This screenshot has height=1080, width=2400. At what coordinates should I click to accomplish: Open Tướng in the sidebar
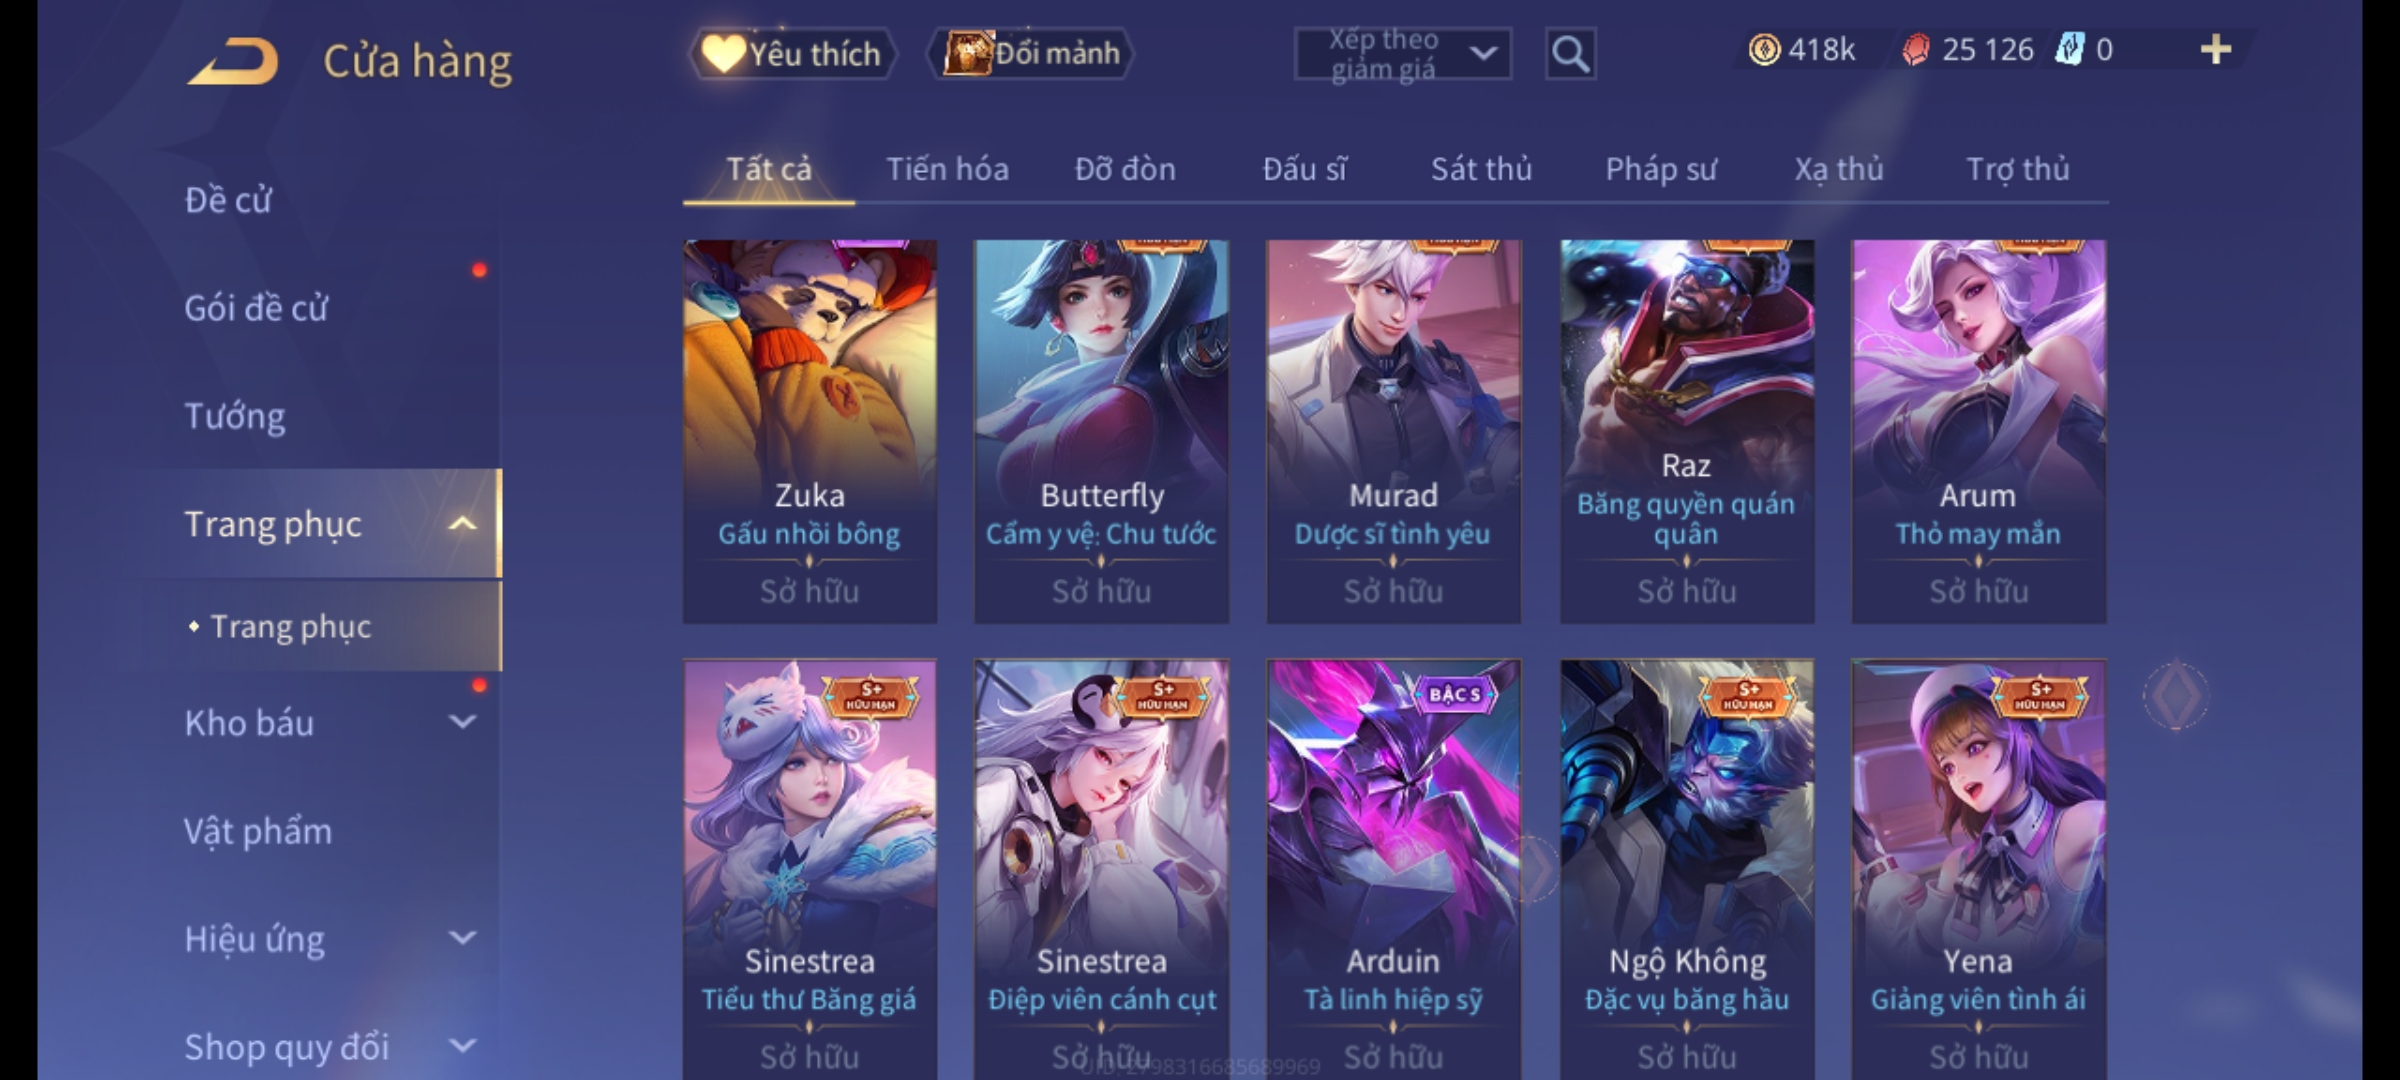(235, 416)
